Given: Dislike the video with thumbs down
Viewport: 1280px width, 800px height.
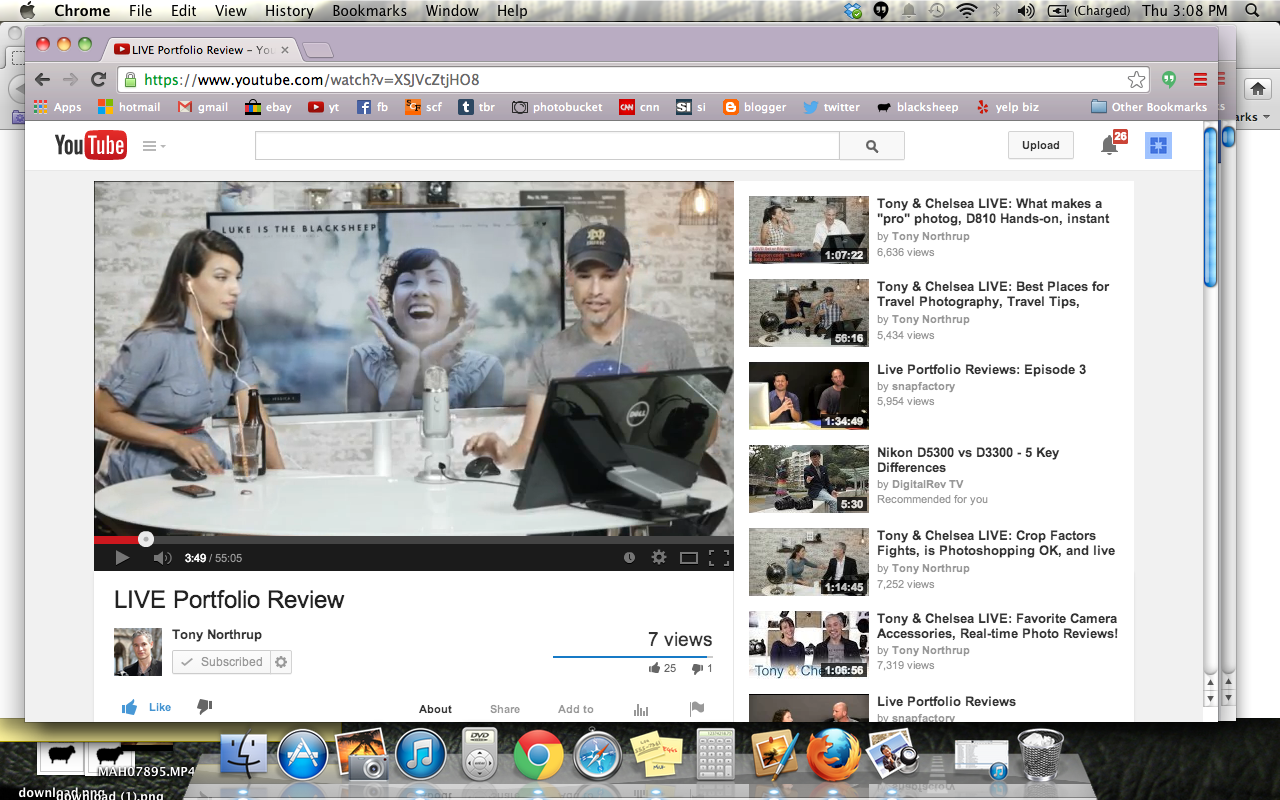Looking at the screenshot, I should pyautogui.click(x=205, y=707).
